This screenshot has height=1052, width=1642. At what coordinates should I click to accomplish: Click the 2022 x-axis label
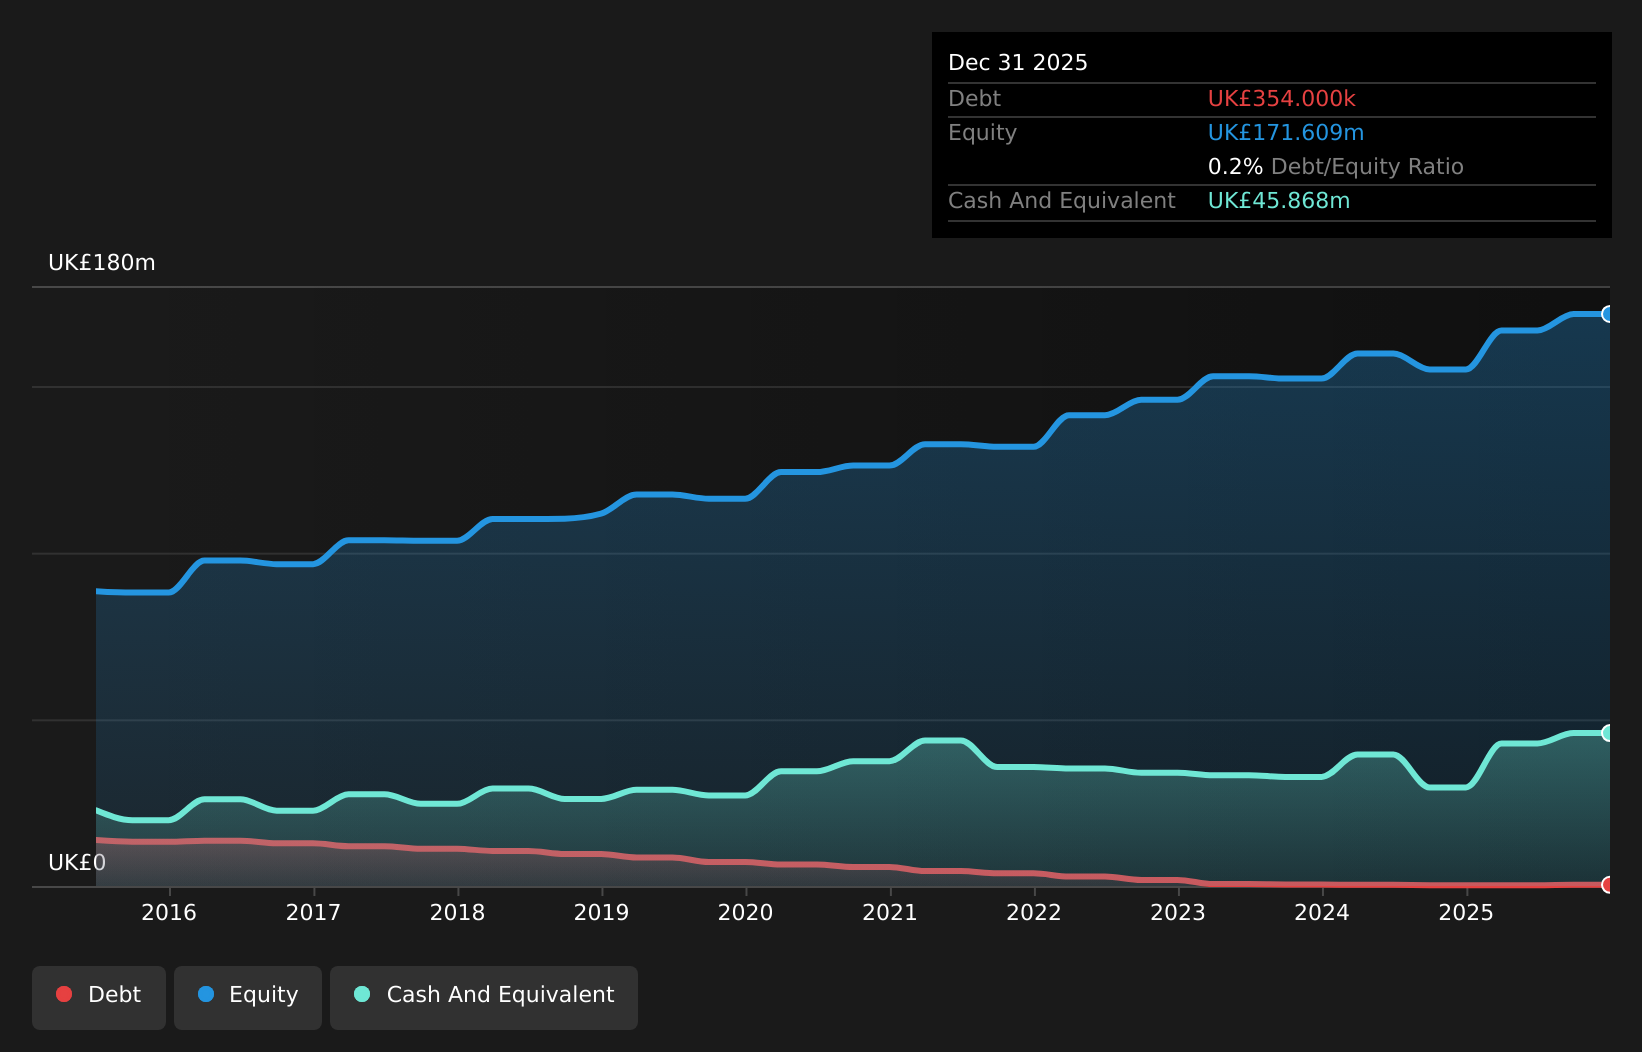[x=1034, y=912]
